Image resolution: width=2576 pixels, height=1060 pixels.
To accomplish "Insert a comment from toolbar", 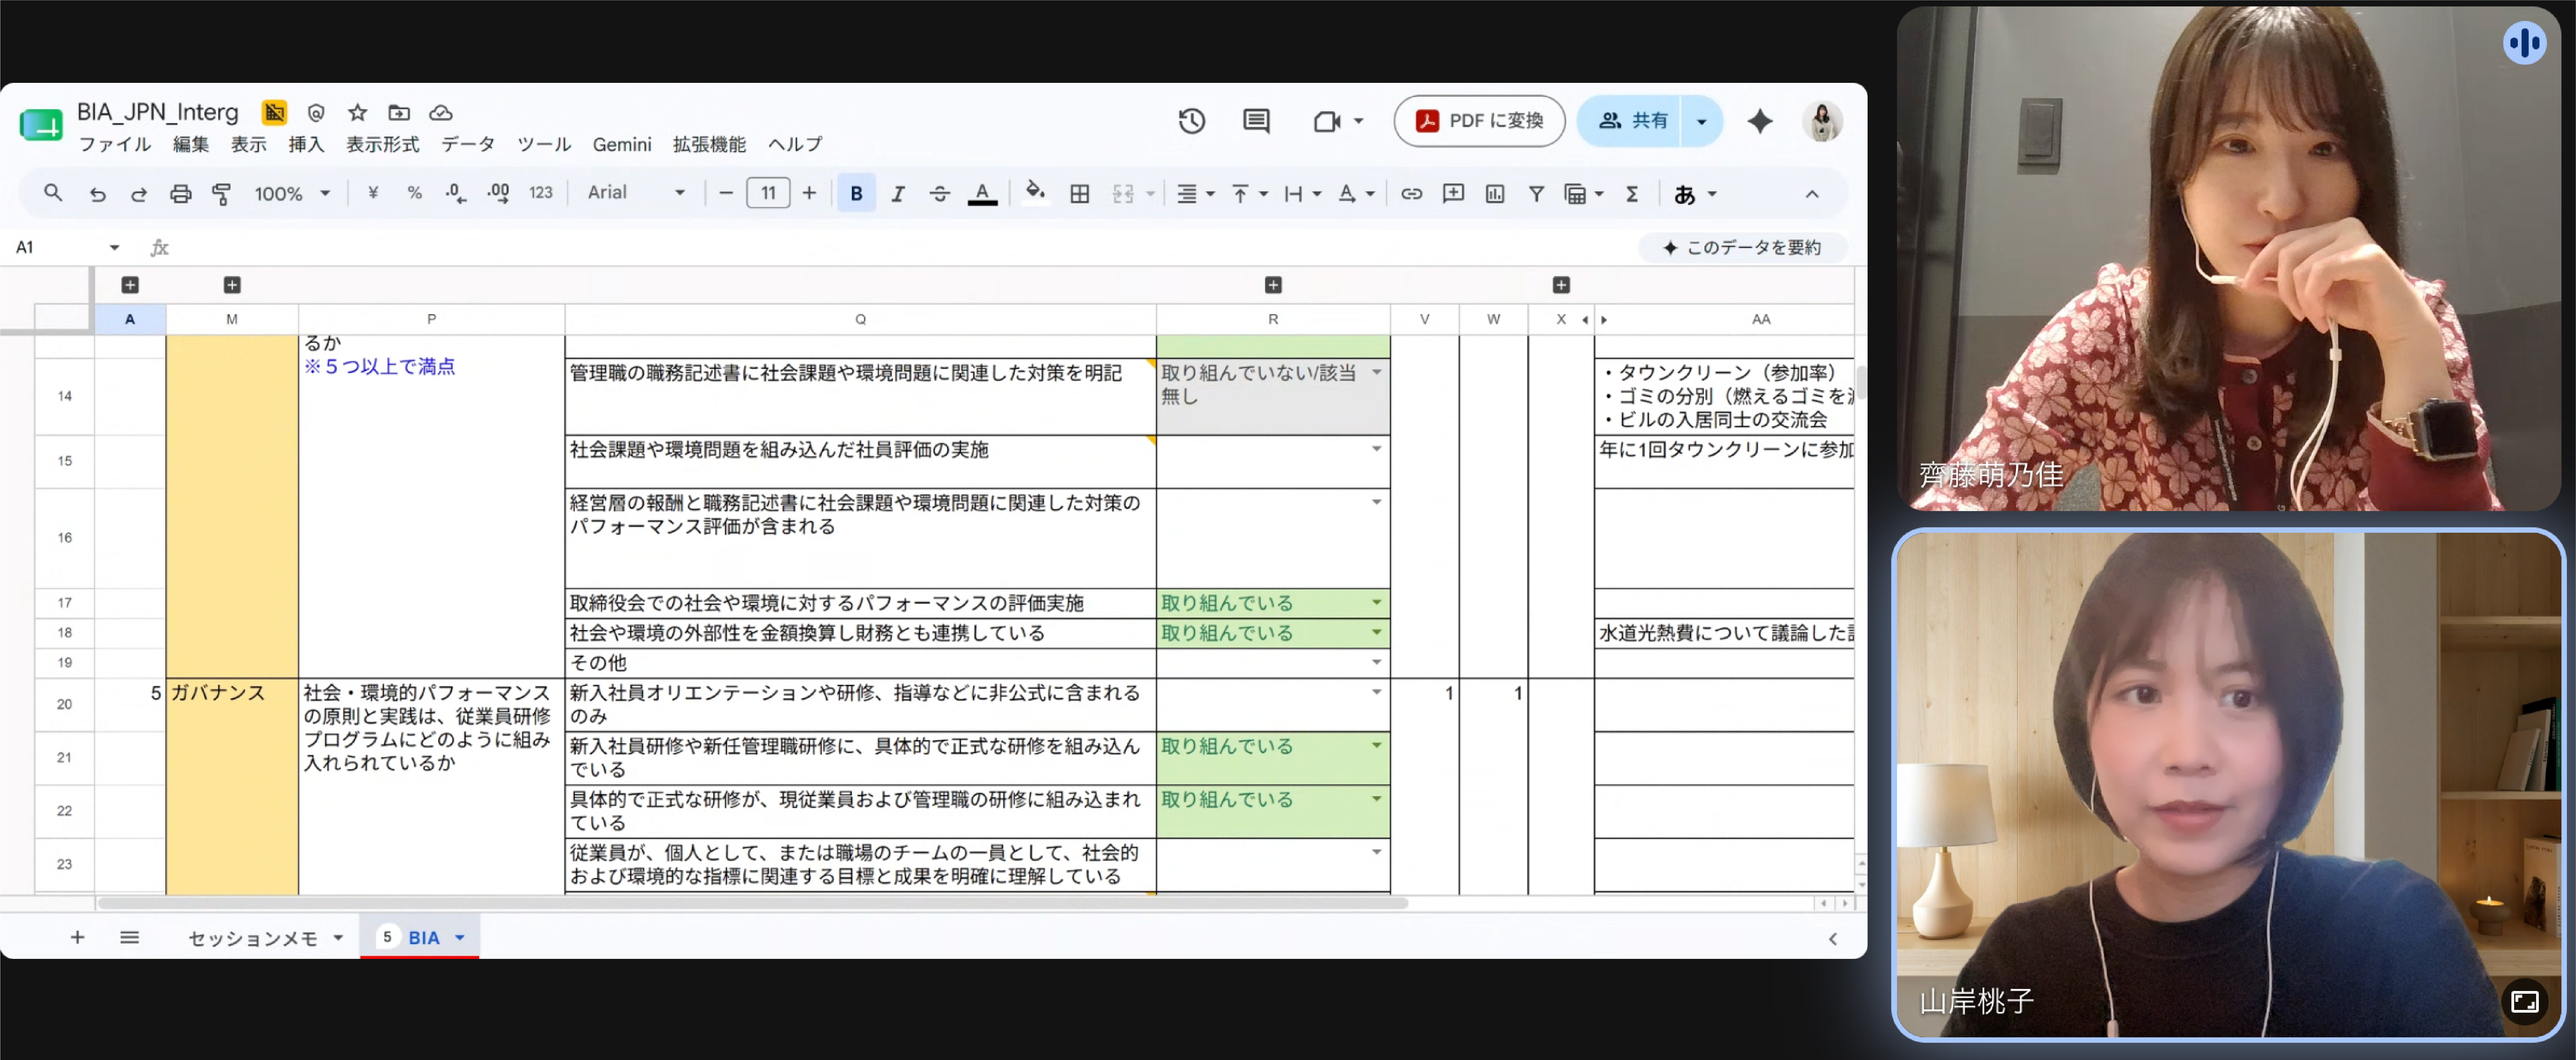I will click(1453, 194).
